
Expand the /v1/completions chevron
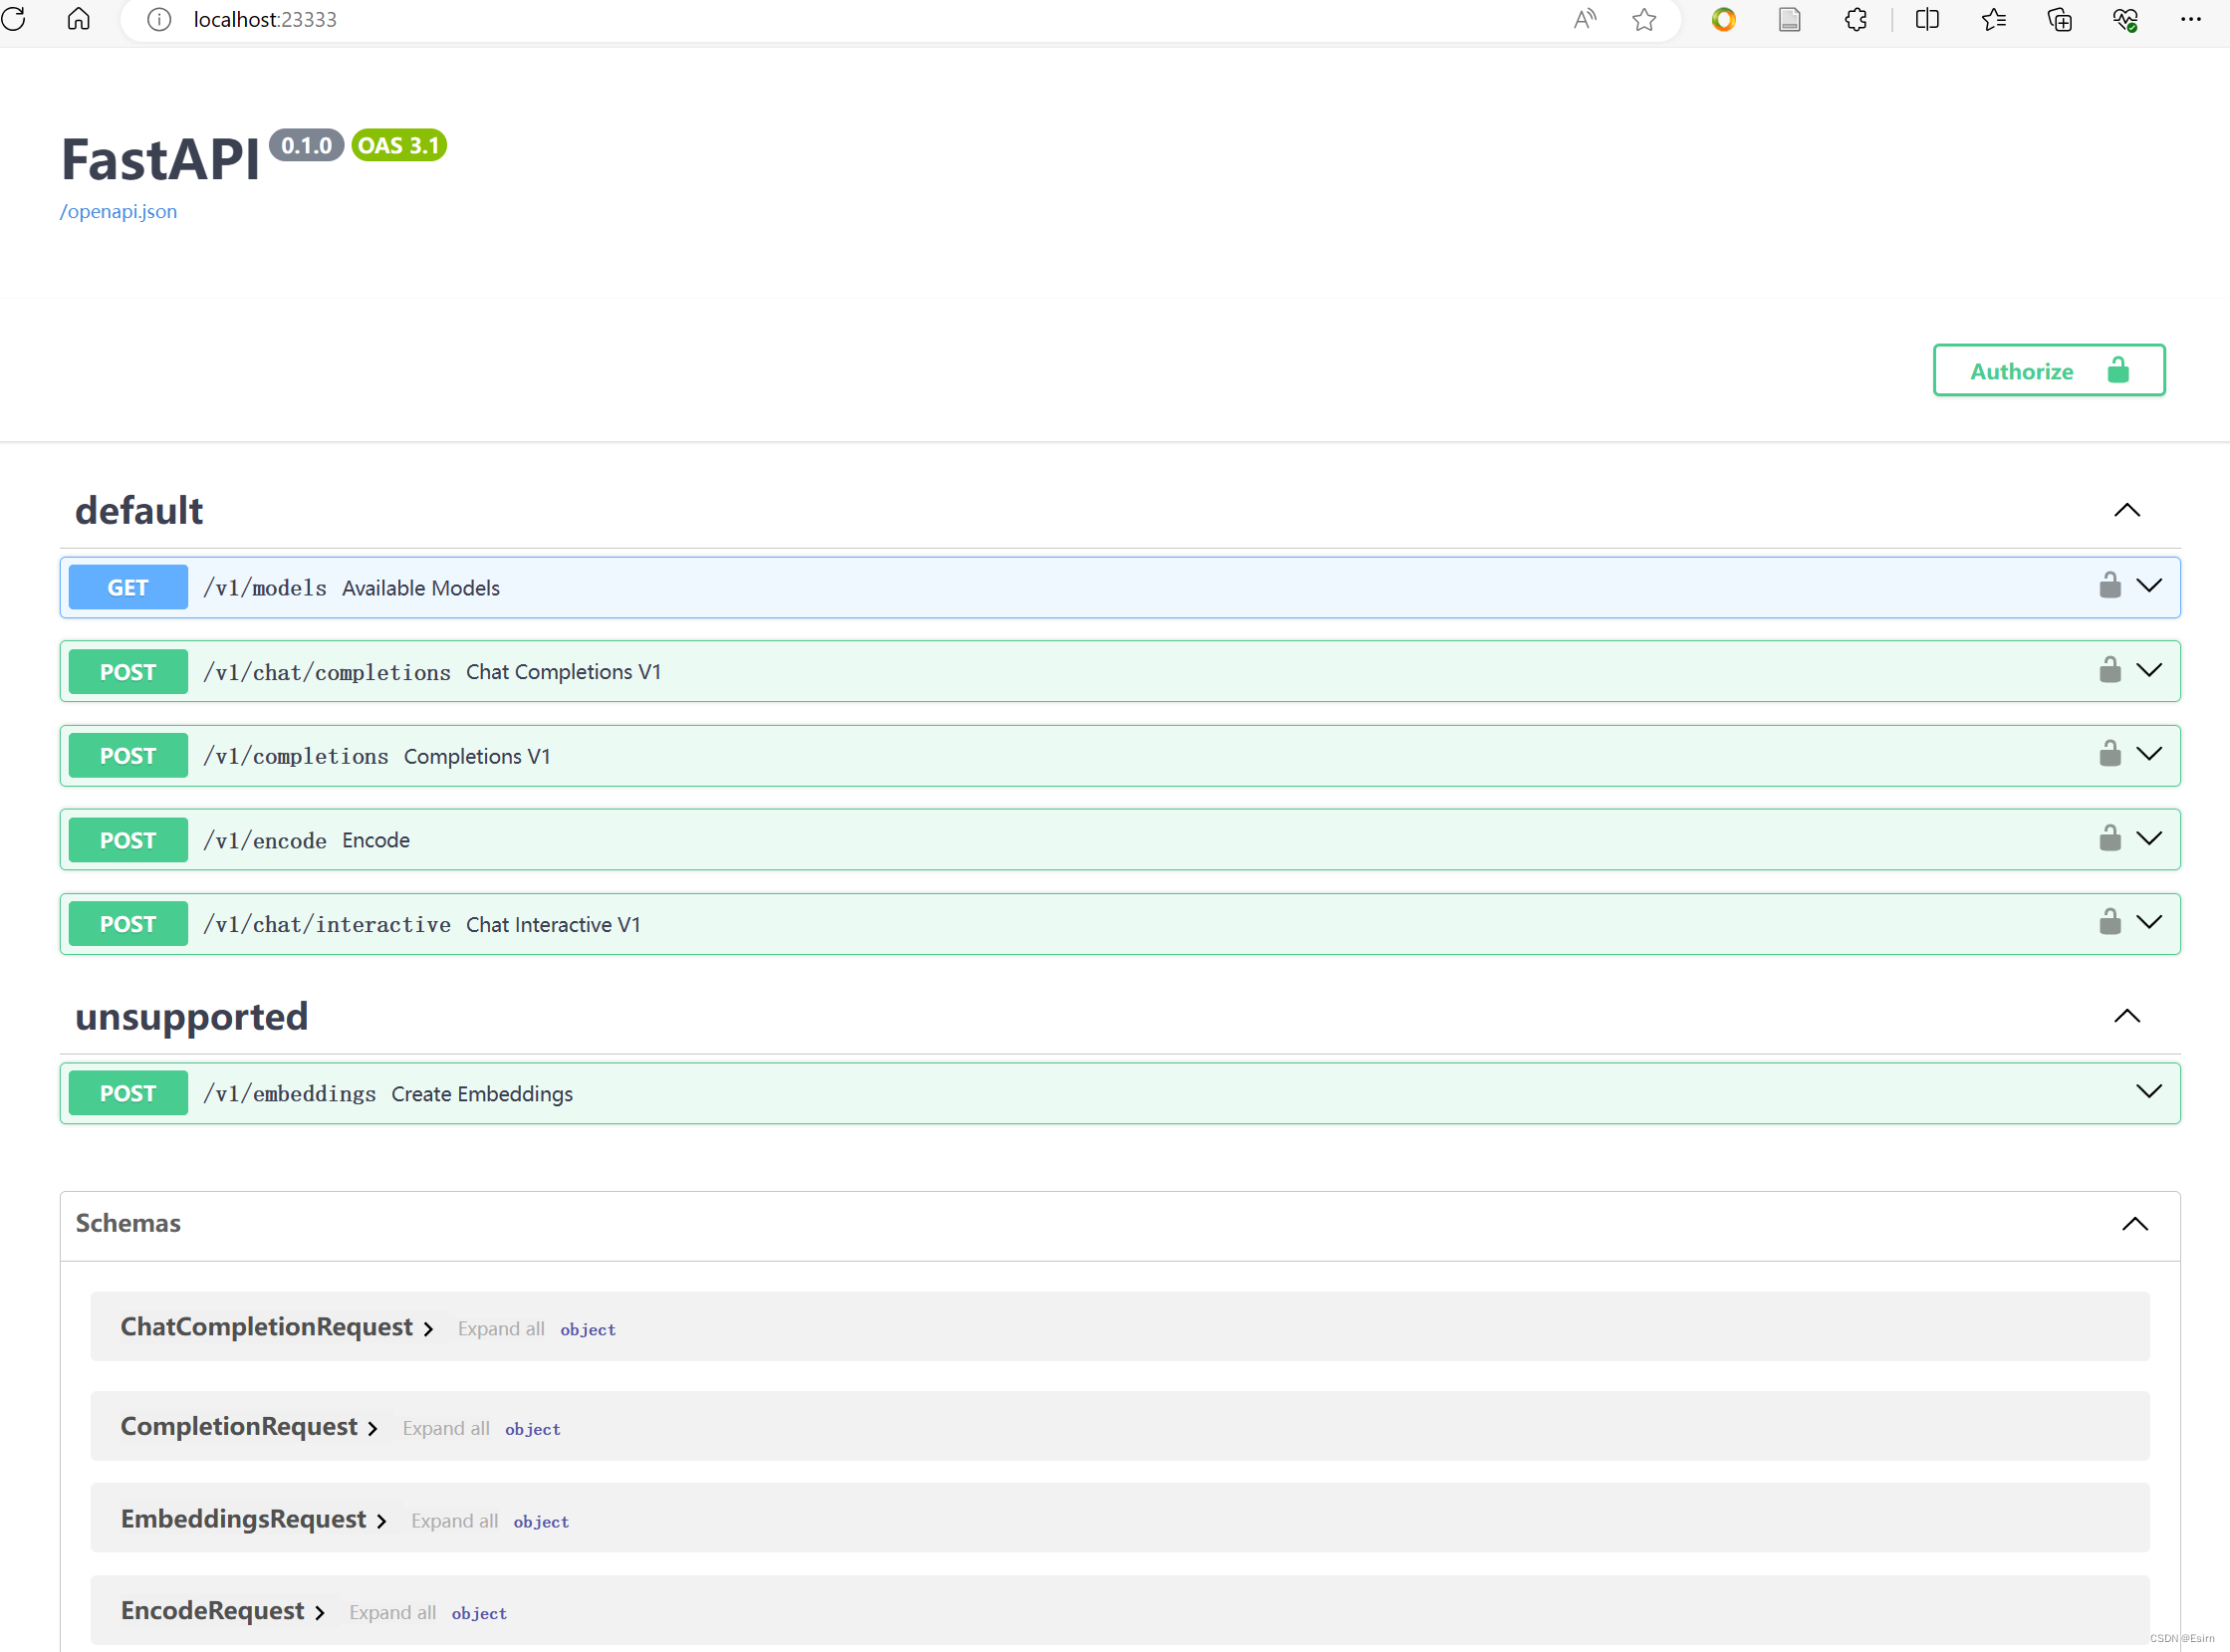(x=2149, y=753)
